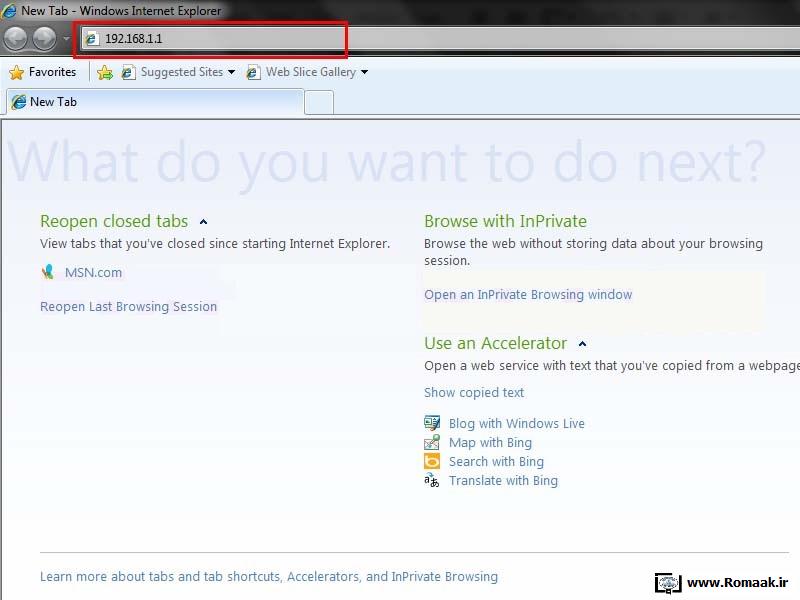Click the Reopen closed tabs heading
The height and width of the screenshot is (600, 800).
114,221
